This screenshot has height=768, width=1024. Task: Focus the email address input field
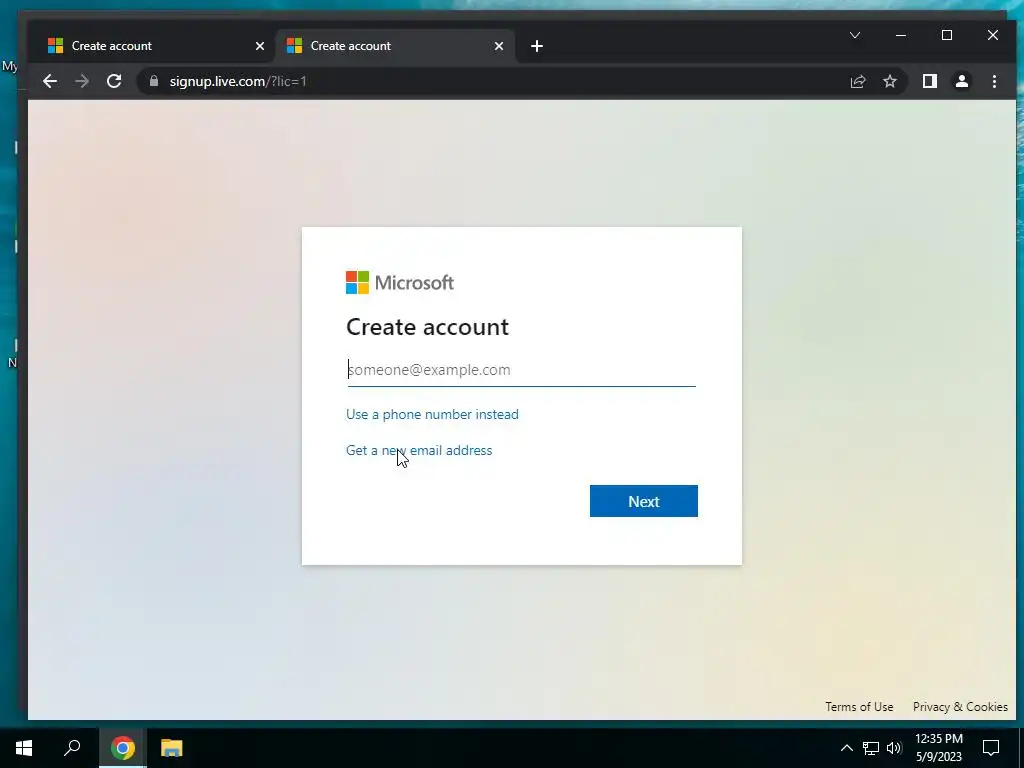(521, 370)
